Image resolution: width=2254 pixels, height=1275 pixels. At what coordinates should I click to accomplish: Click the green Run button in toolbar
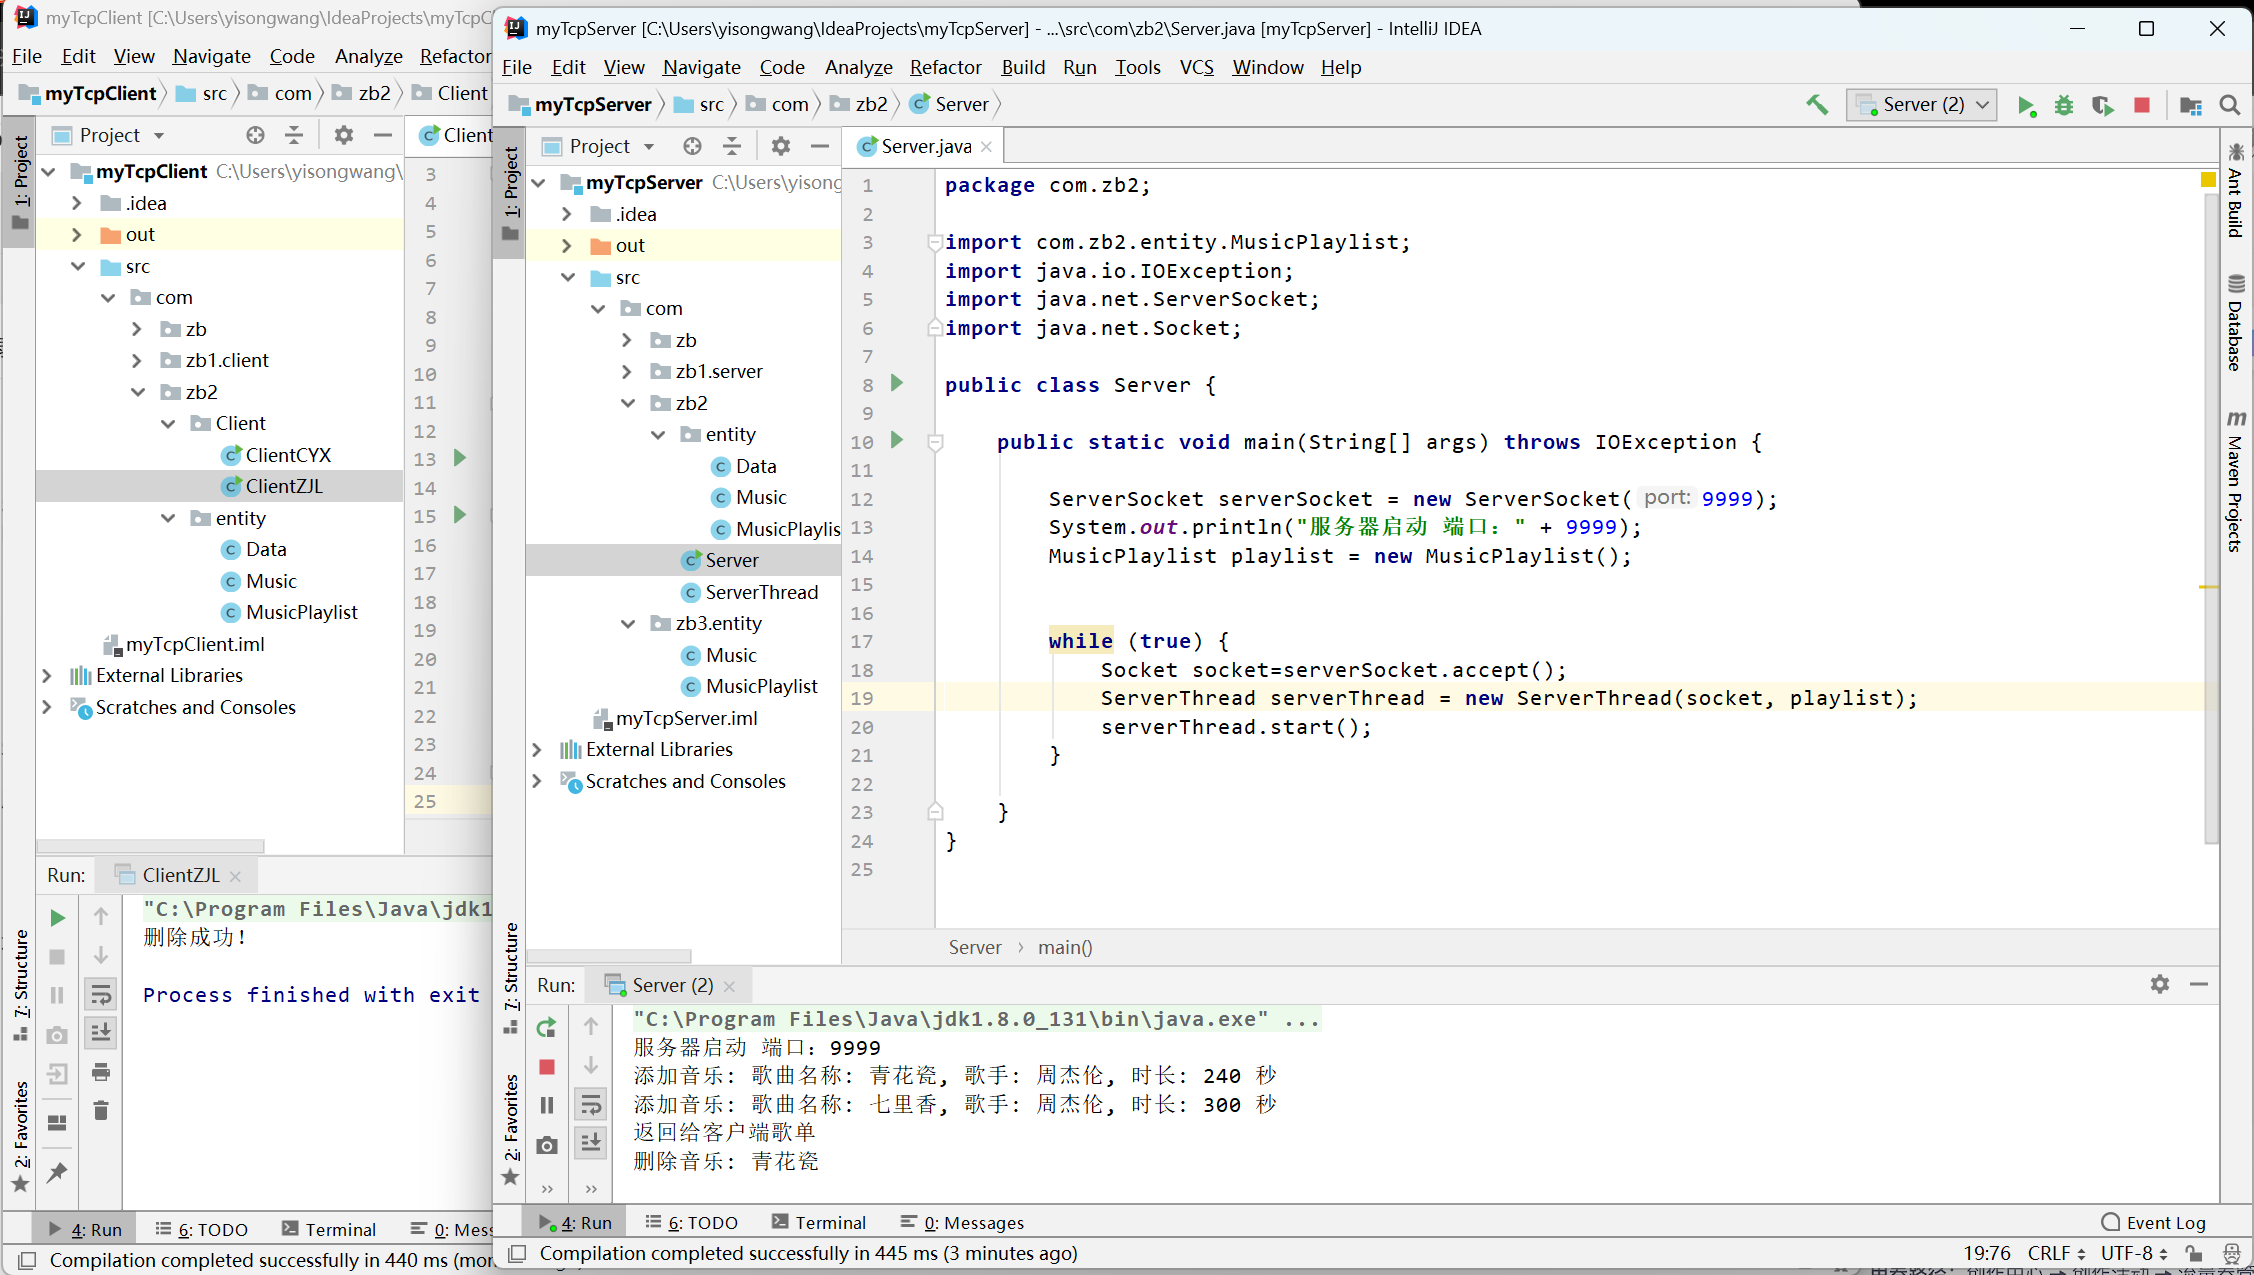click(2026, 105)
